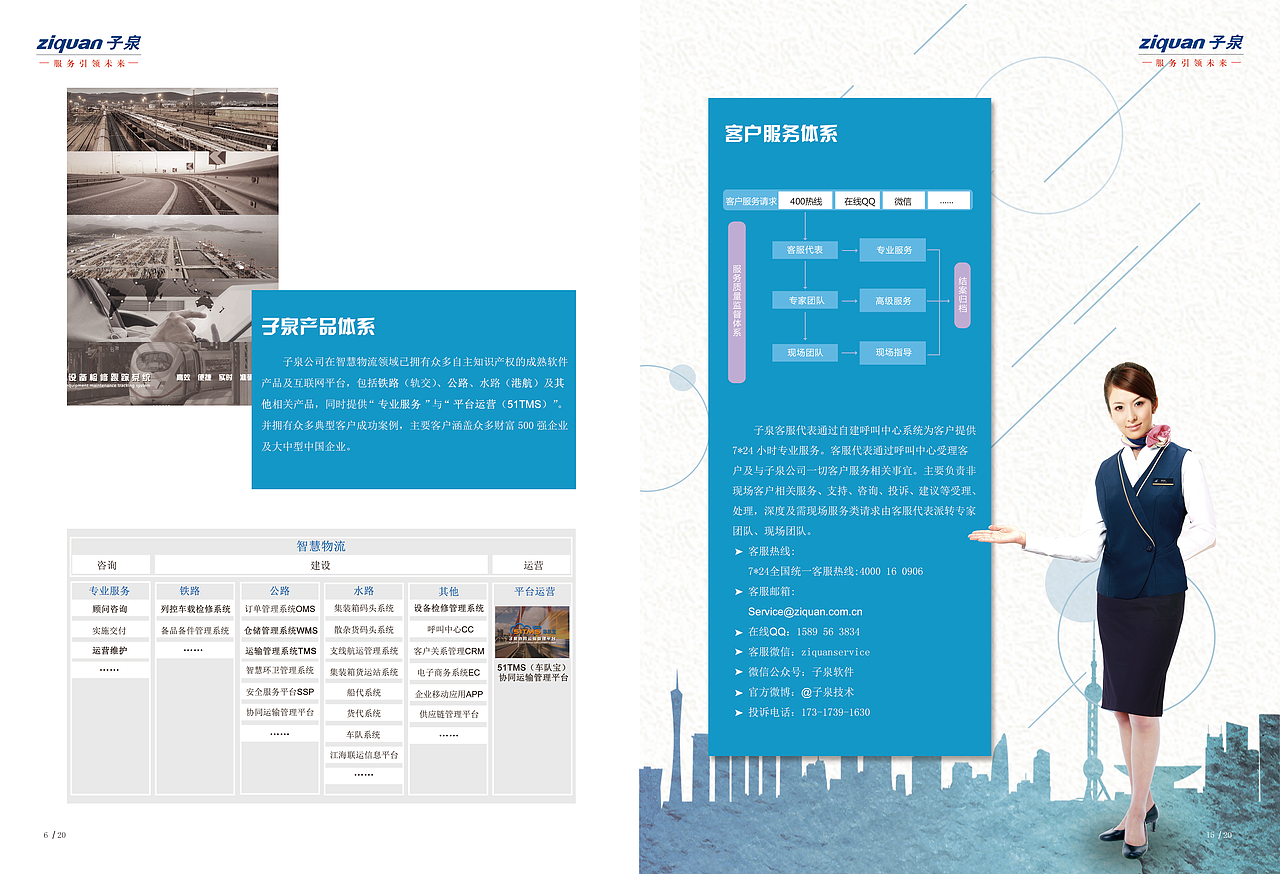Click the 智慧物流 table title

[x=321, y=546]
